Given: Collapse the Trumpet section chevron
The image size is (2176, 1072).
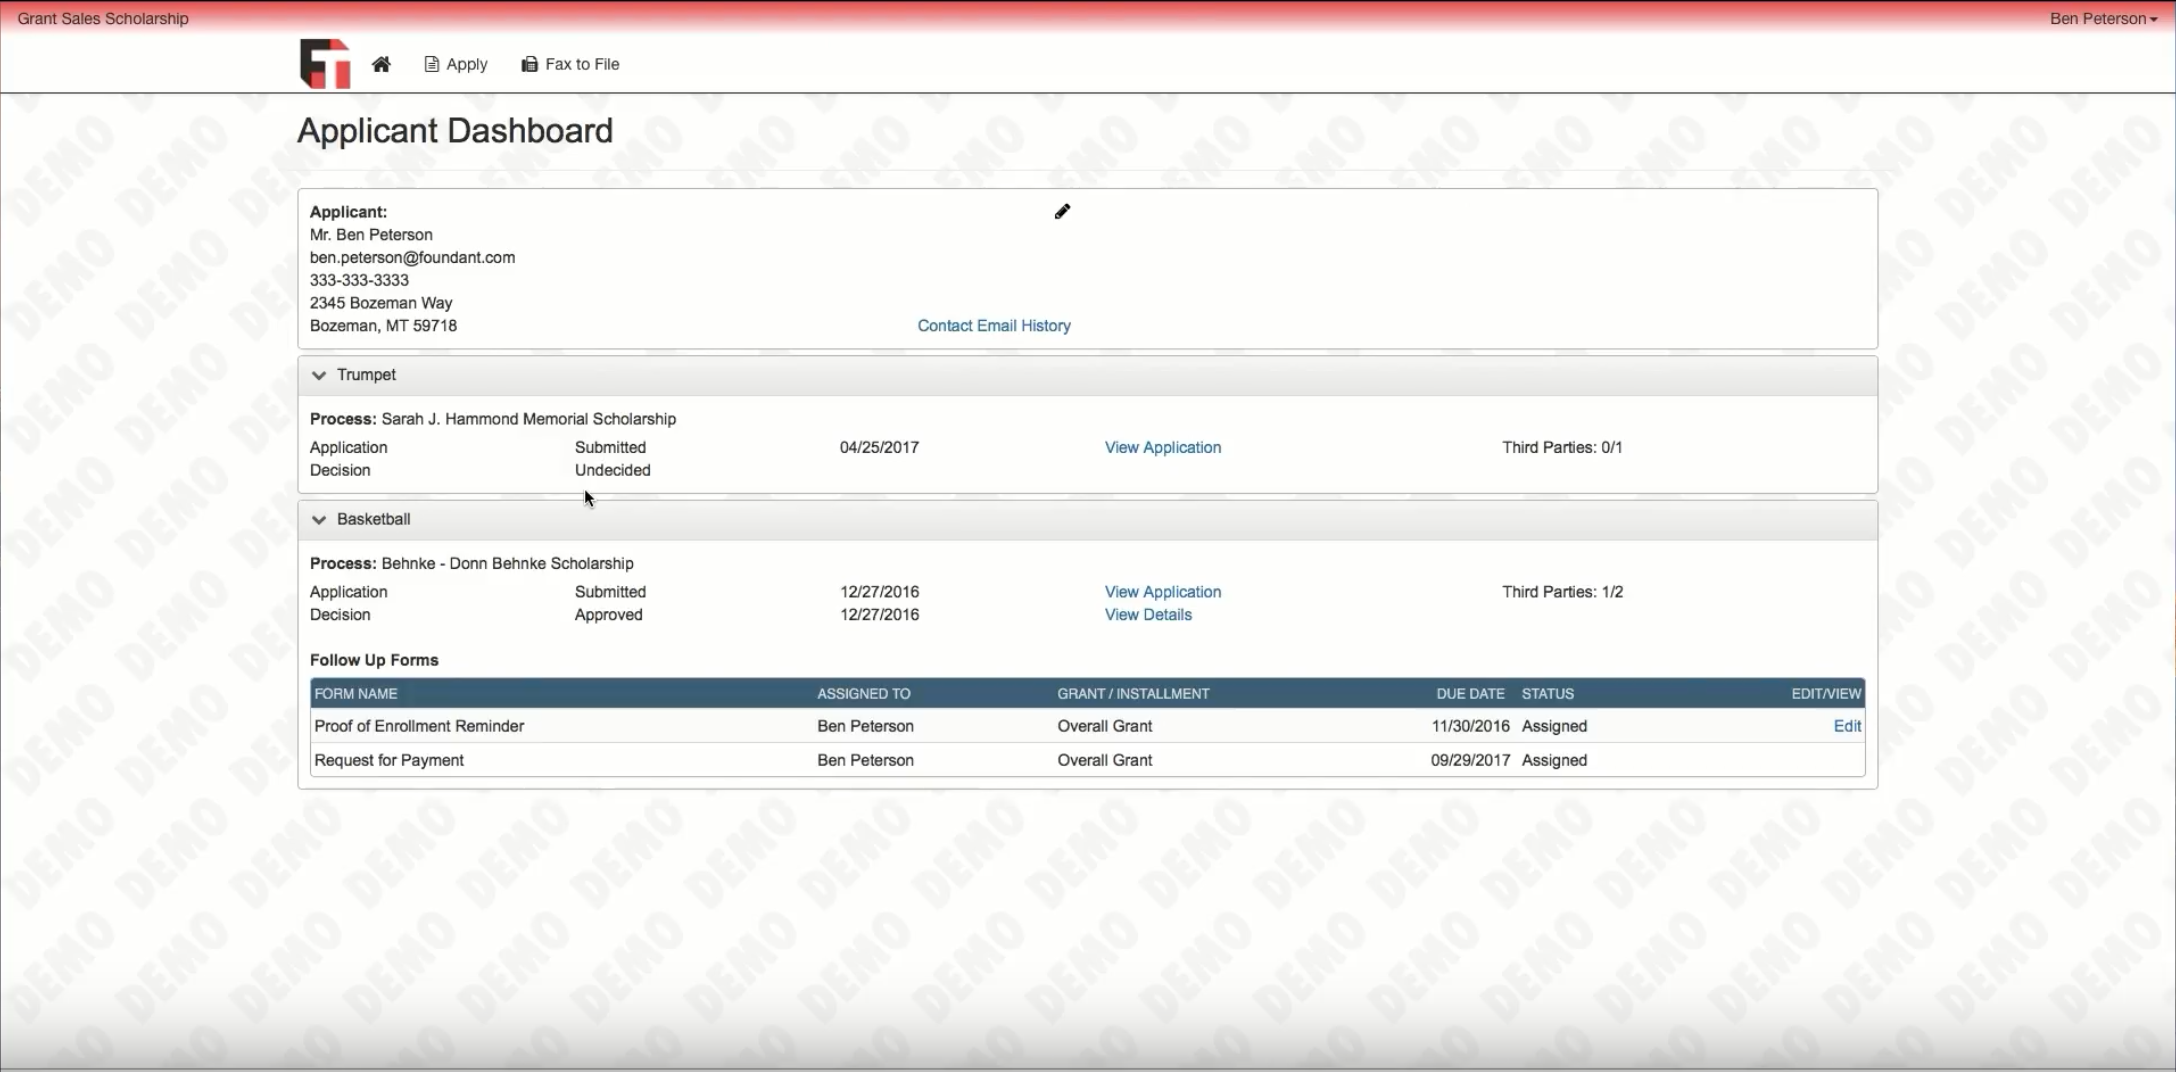Looking at the screenshot, I should click(x=318, y=375).
